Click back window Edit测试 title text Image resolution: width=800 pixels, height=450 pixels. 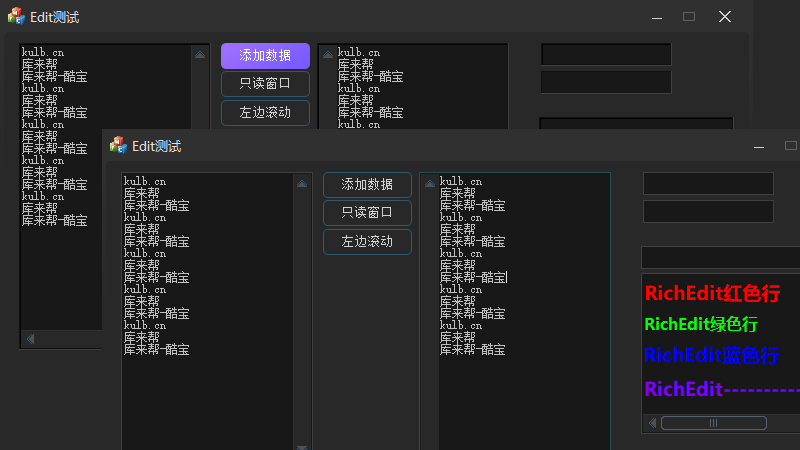pyautogui.click(x=55, y=17)
